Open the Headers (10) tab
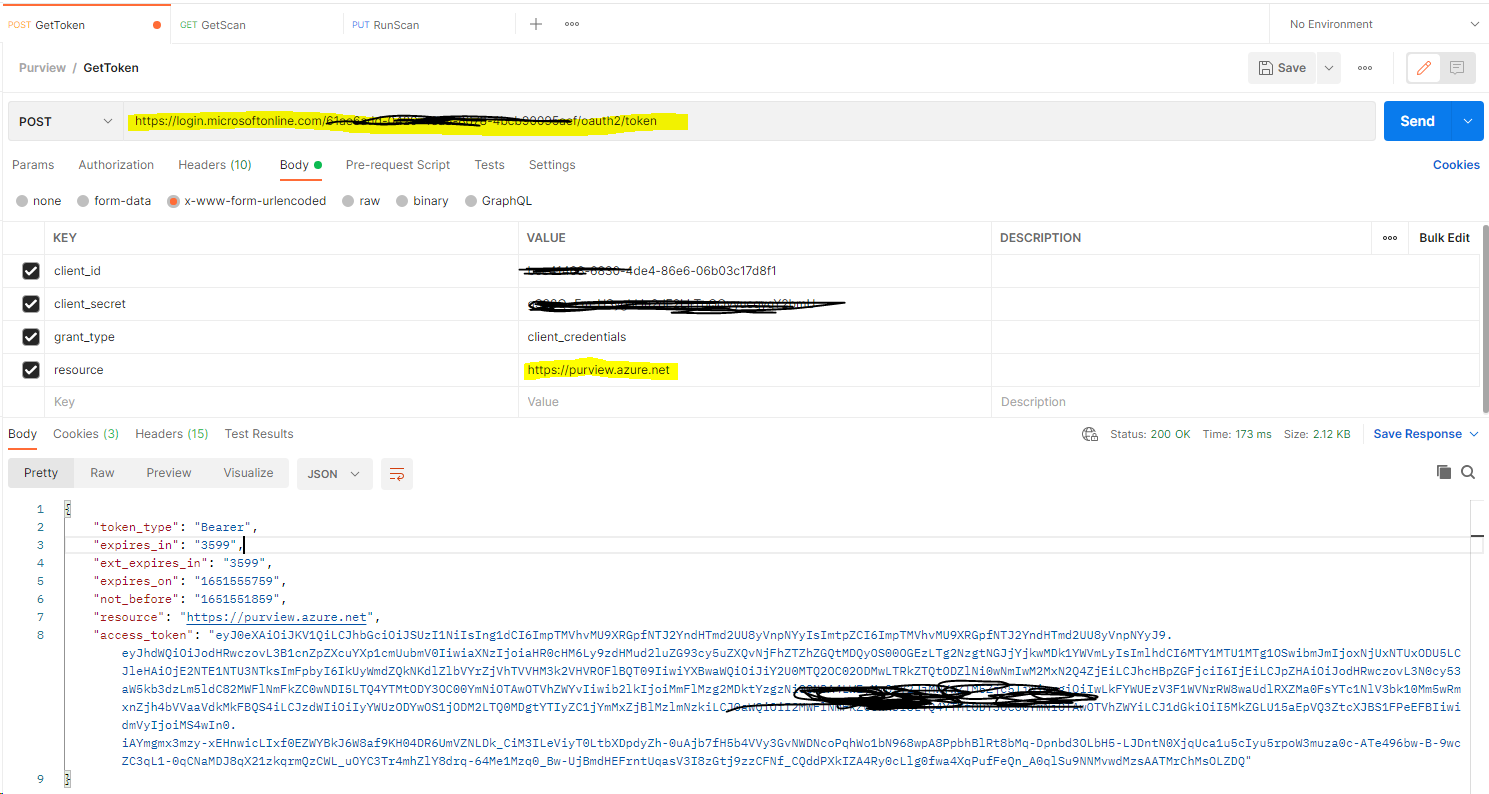The width and height of the screenshot is (1489, 794). tap(215, 165)
